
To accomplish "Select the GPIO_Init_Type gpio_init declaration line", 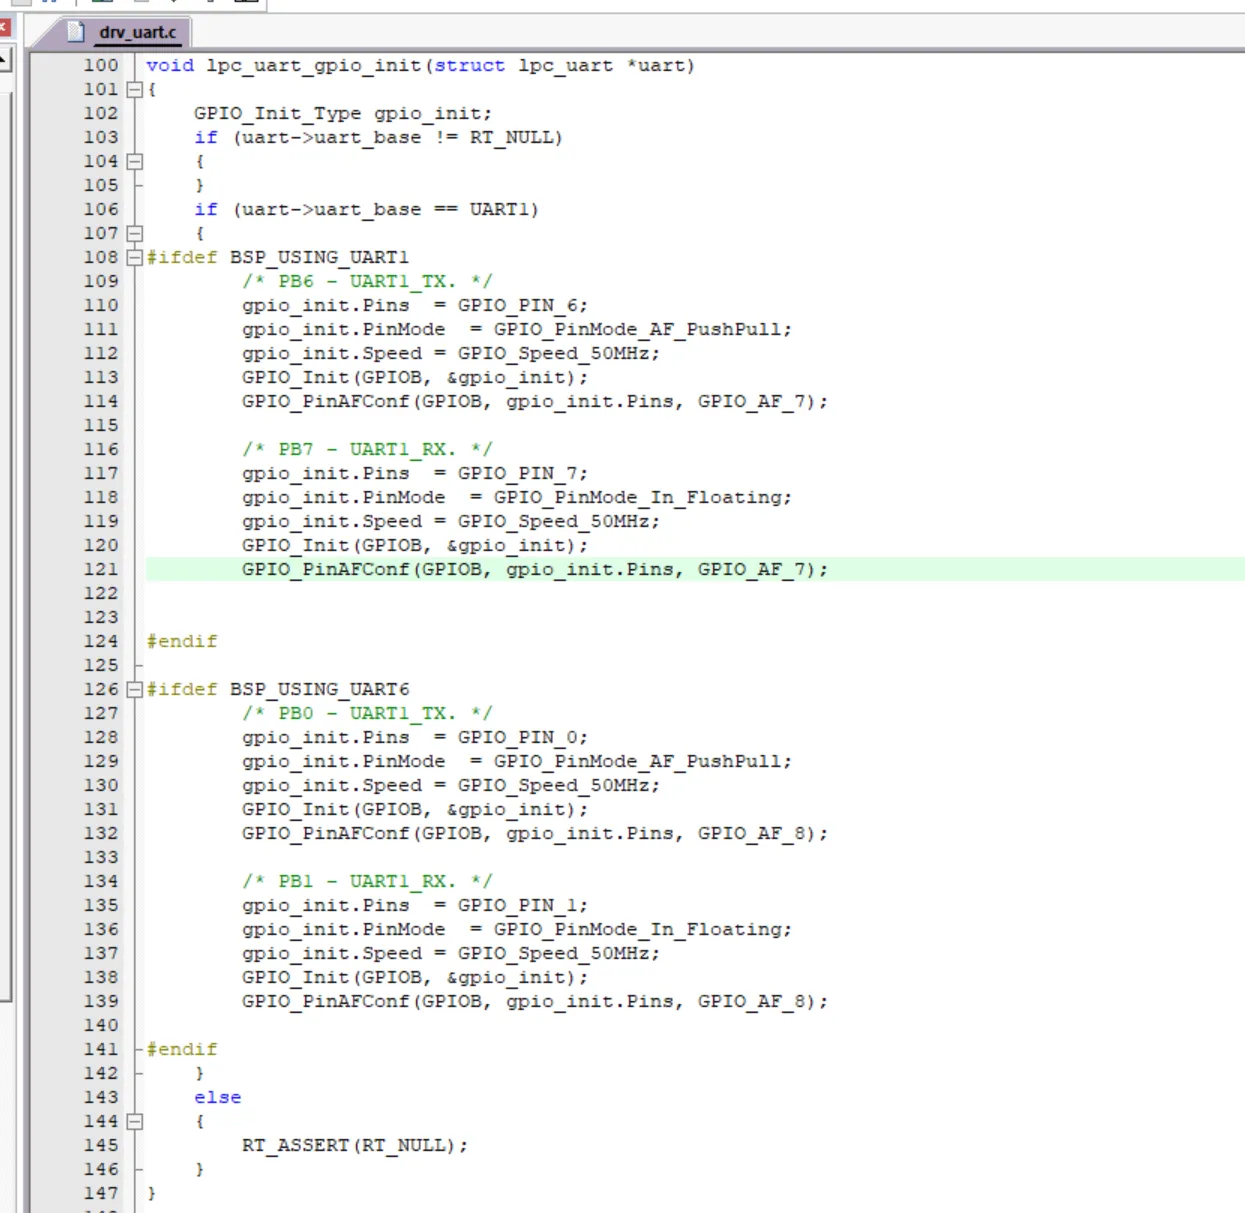I will pyautogui.click(x=343, y=113).
